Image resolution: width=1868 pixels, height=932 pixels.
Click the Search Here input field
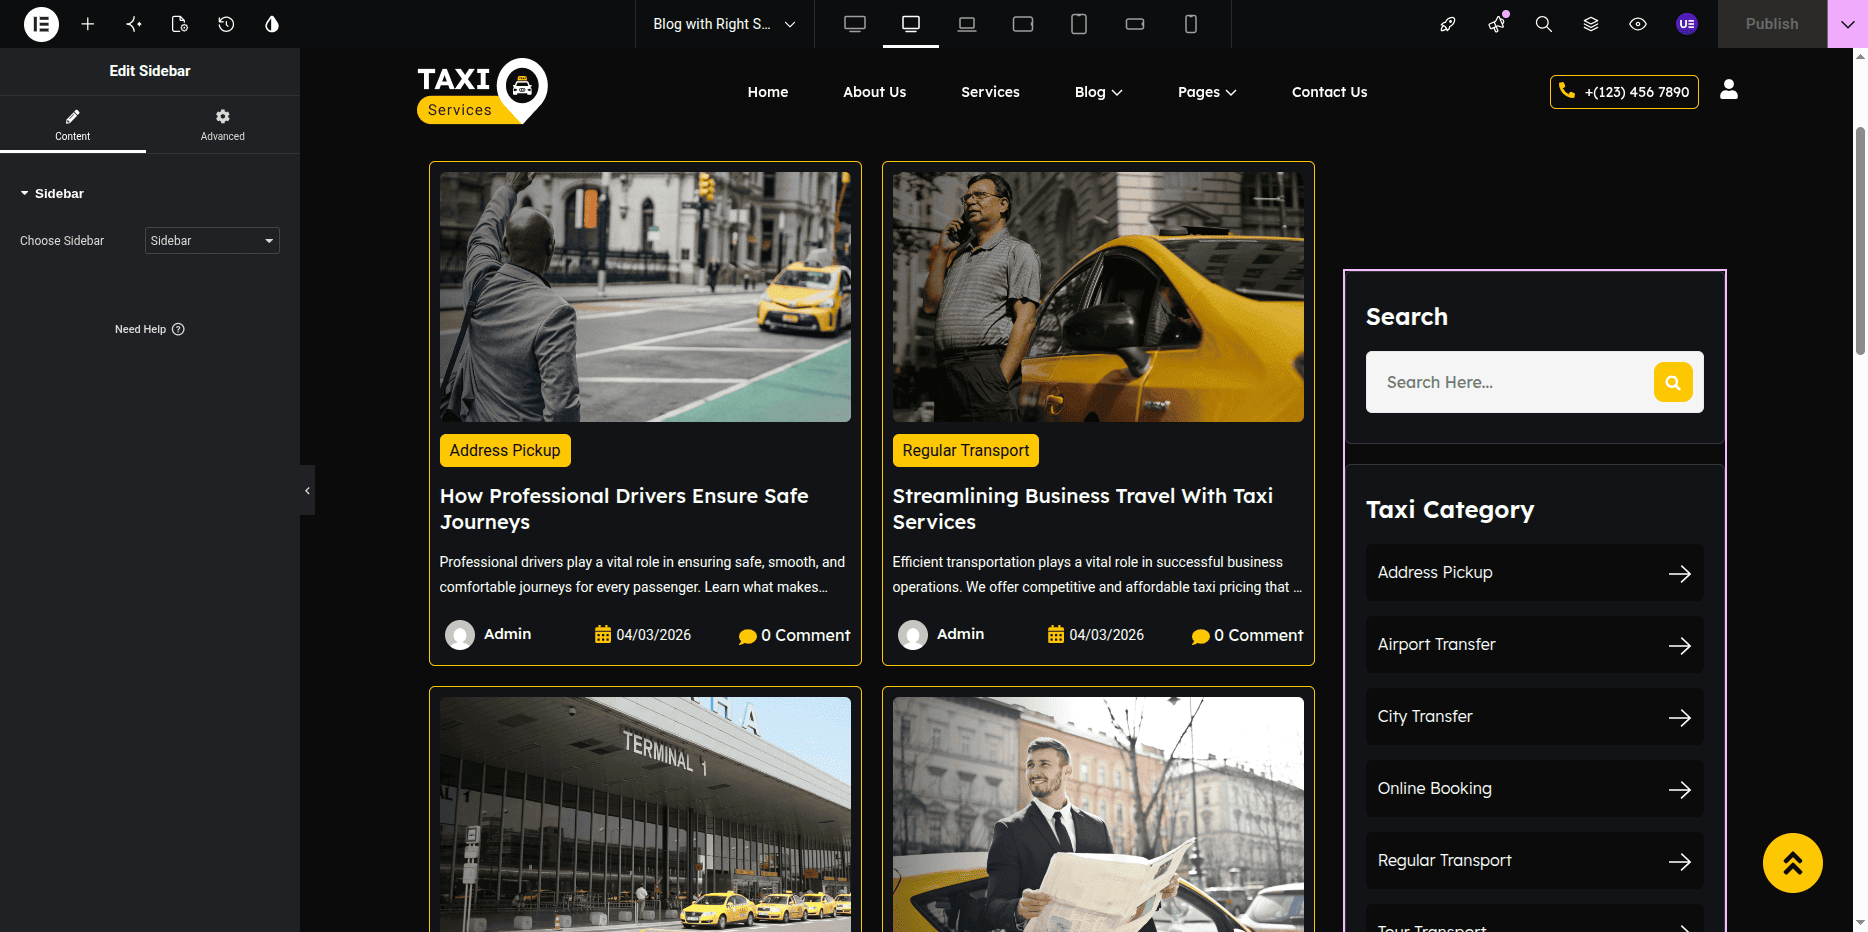click(1509, 382)
